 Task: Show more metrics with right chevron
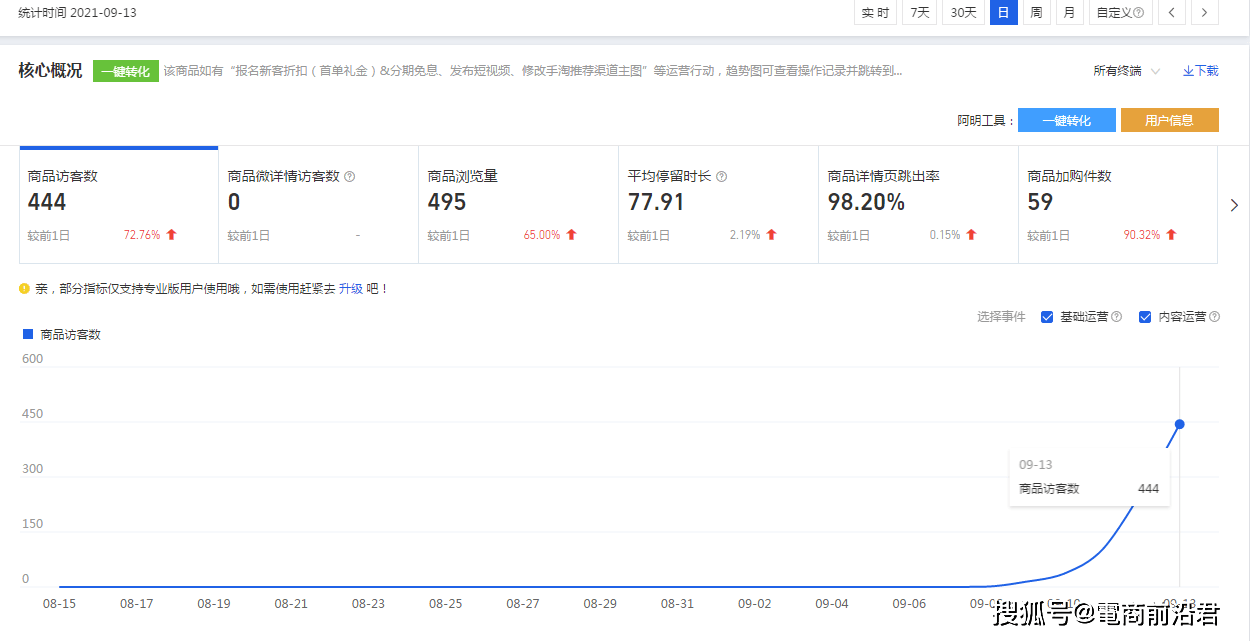point(1234,205)
